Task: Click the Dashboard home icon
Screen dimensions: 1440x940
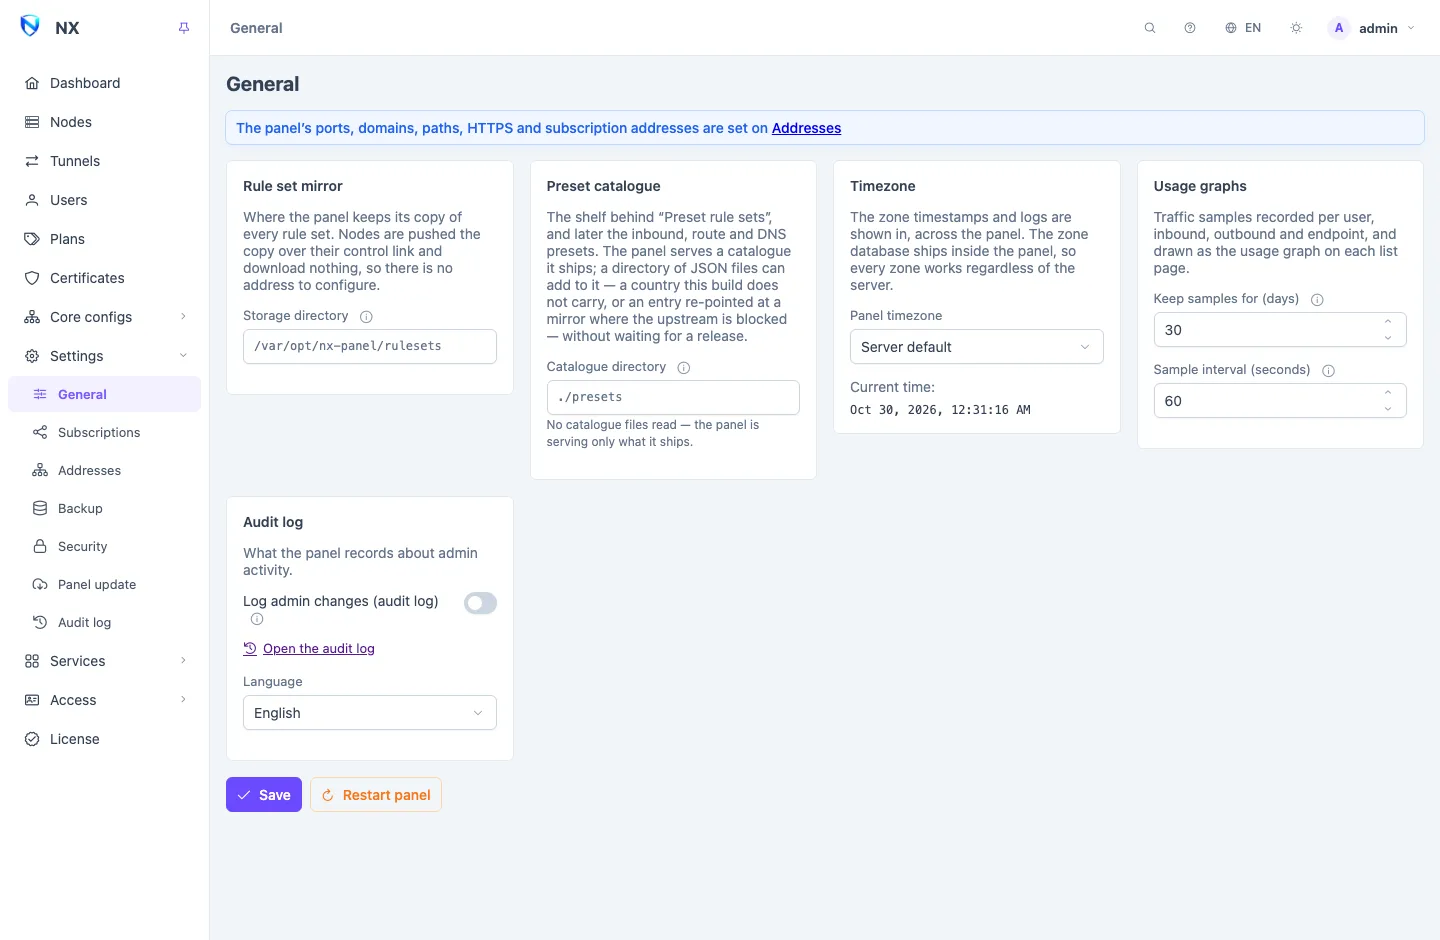Action: pos(32,83)
